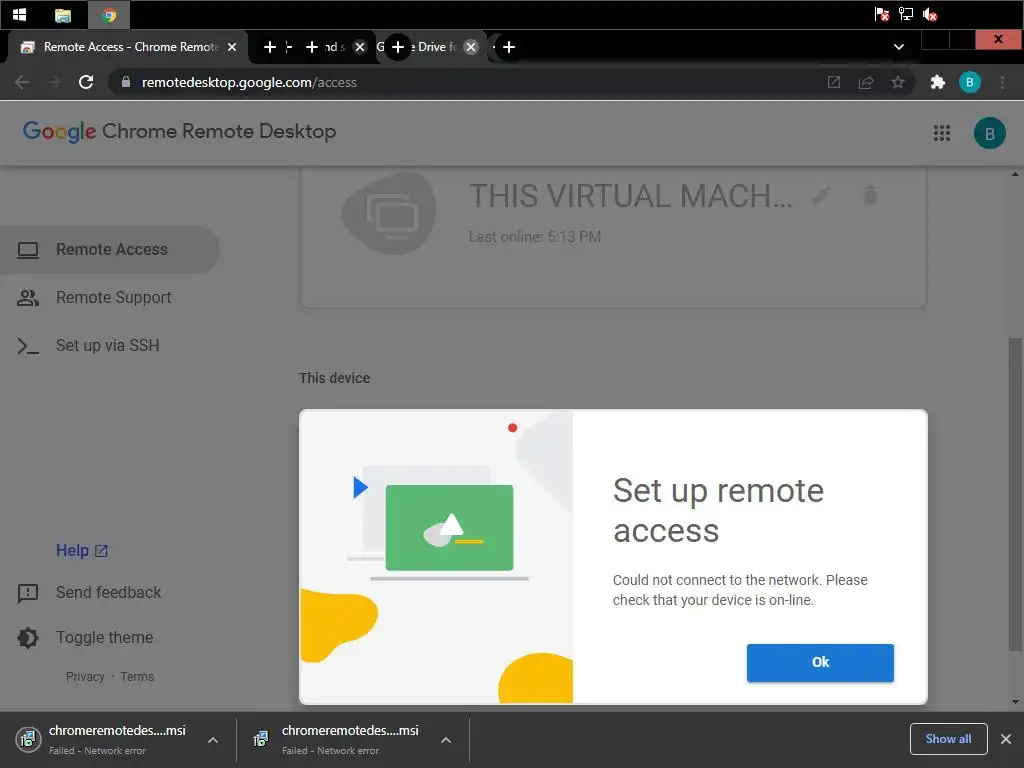Click the "Last online: 5:13 PM" text
This screenshot has height=768, width=1024.
[535, 236]
